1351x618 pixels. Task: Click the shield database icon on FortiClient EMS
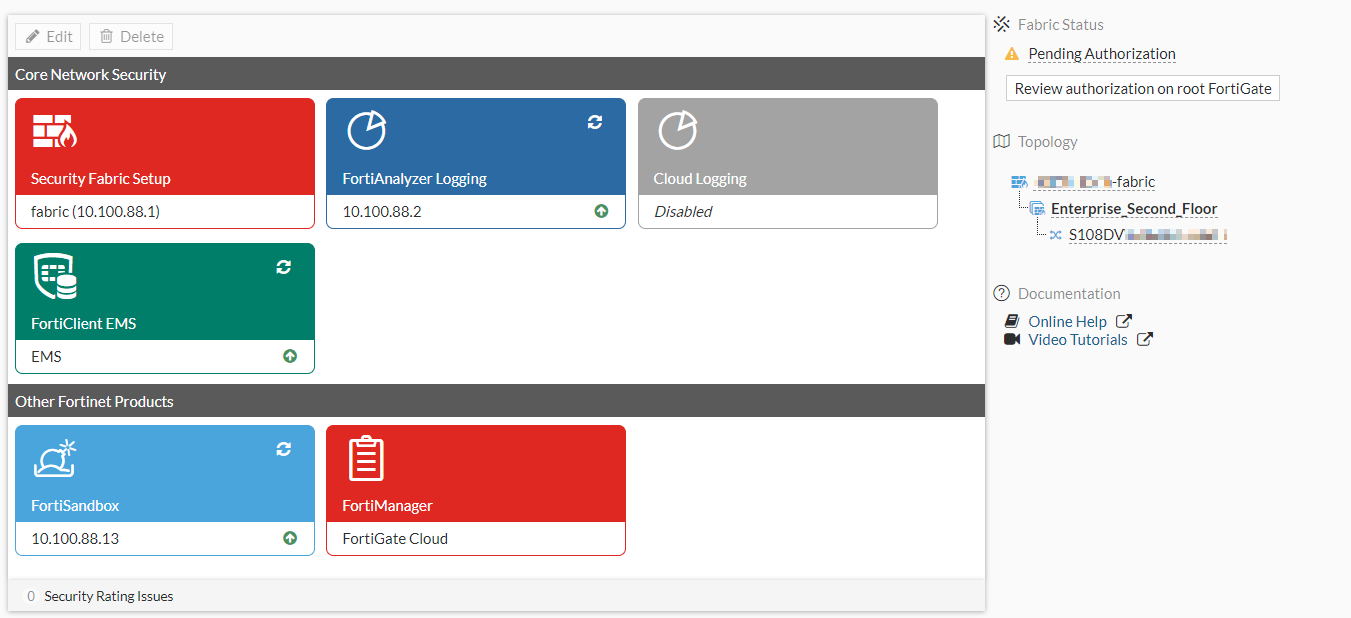point(55,276)
